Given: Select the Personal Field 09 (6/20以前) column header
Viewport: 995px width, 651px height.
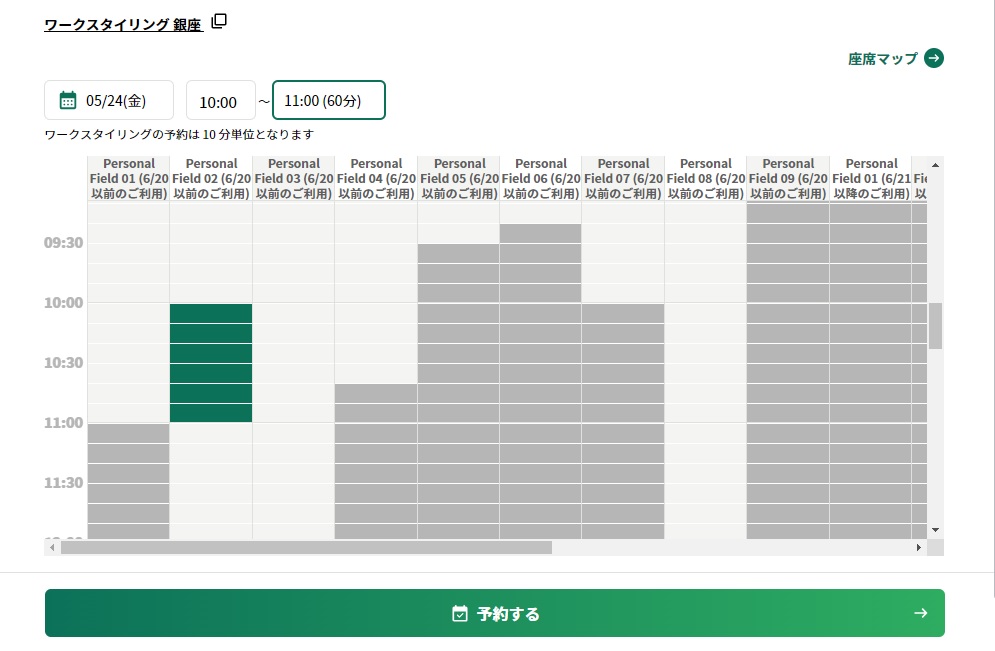Looking at the screenshot, I should click(788, 179).
